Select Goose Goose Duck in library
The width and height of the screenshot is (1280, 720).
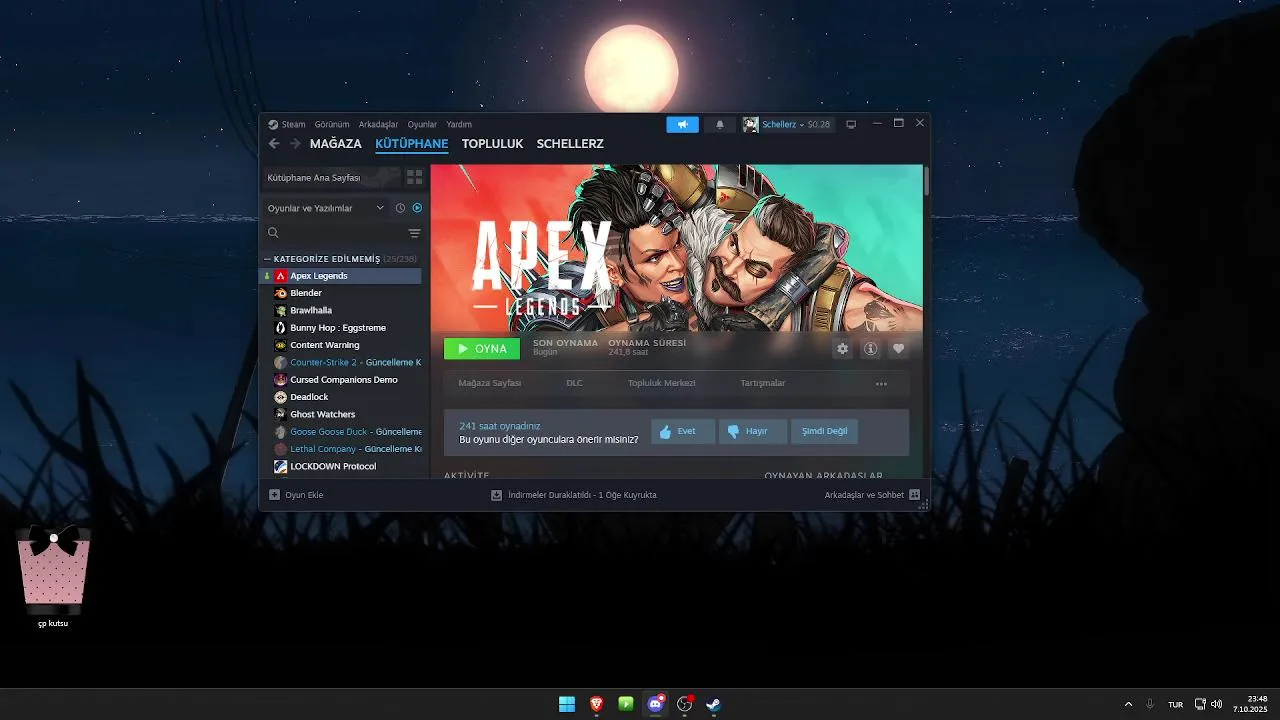point(340,432)
